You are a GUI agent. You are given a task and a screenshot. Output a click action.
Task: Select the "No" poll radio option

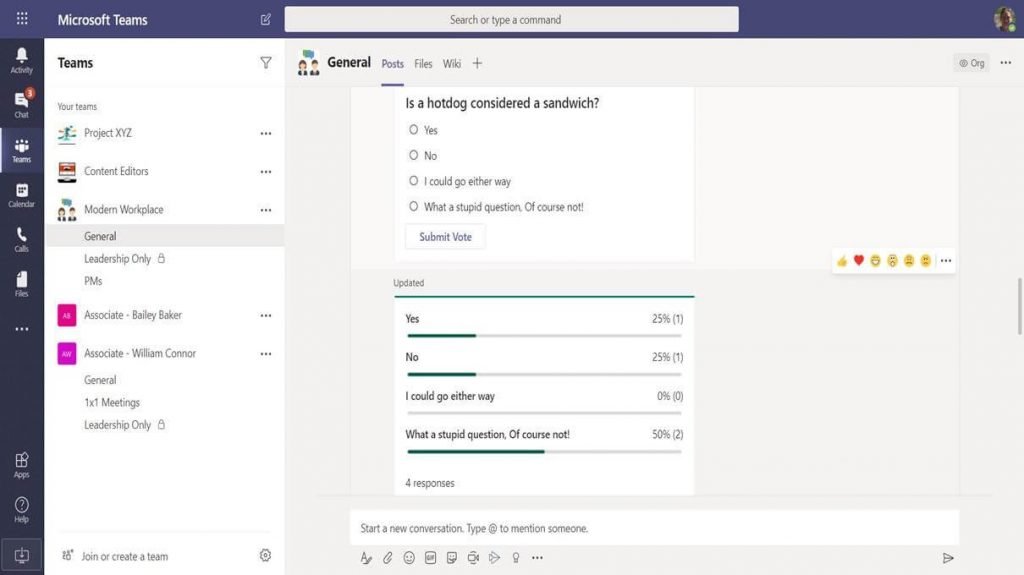coord(413,155)
